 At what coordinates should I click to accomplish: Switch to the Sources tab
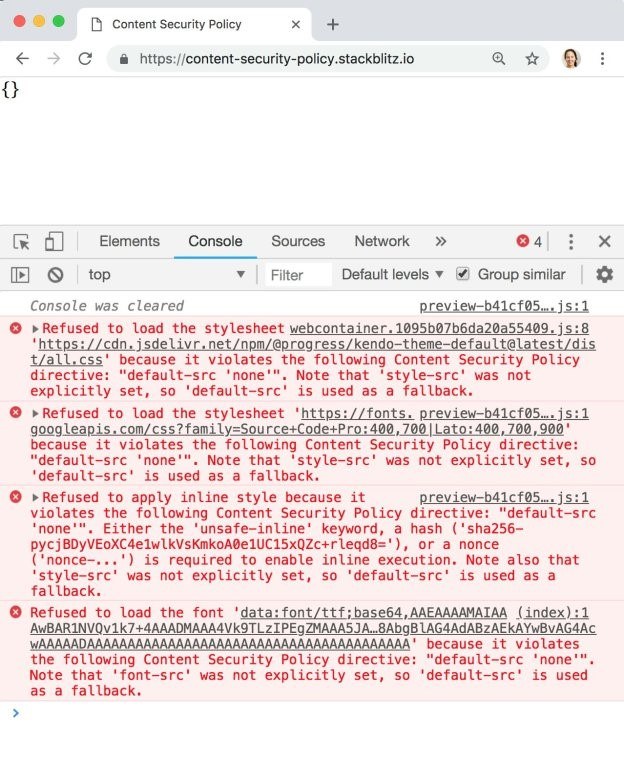298,241
